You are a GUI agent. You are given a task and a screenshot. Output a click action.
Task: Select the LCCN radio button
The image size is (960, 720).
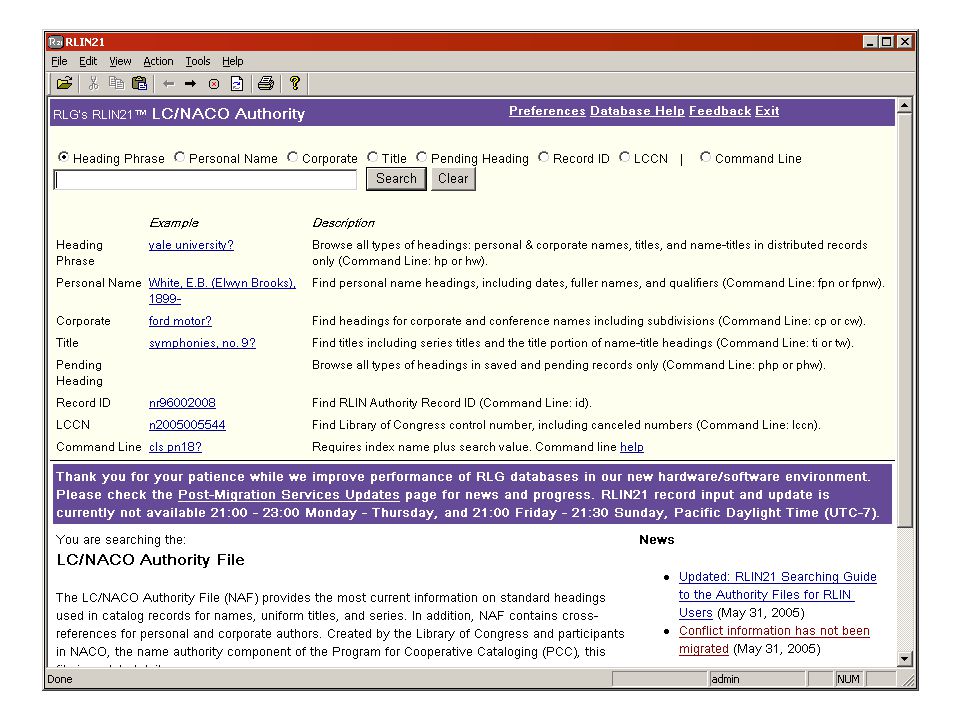(624, 157)
